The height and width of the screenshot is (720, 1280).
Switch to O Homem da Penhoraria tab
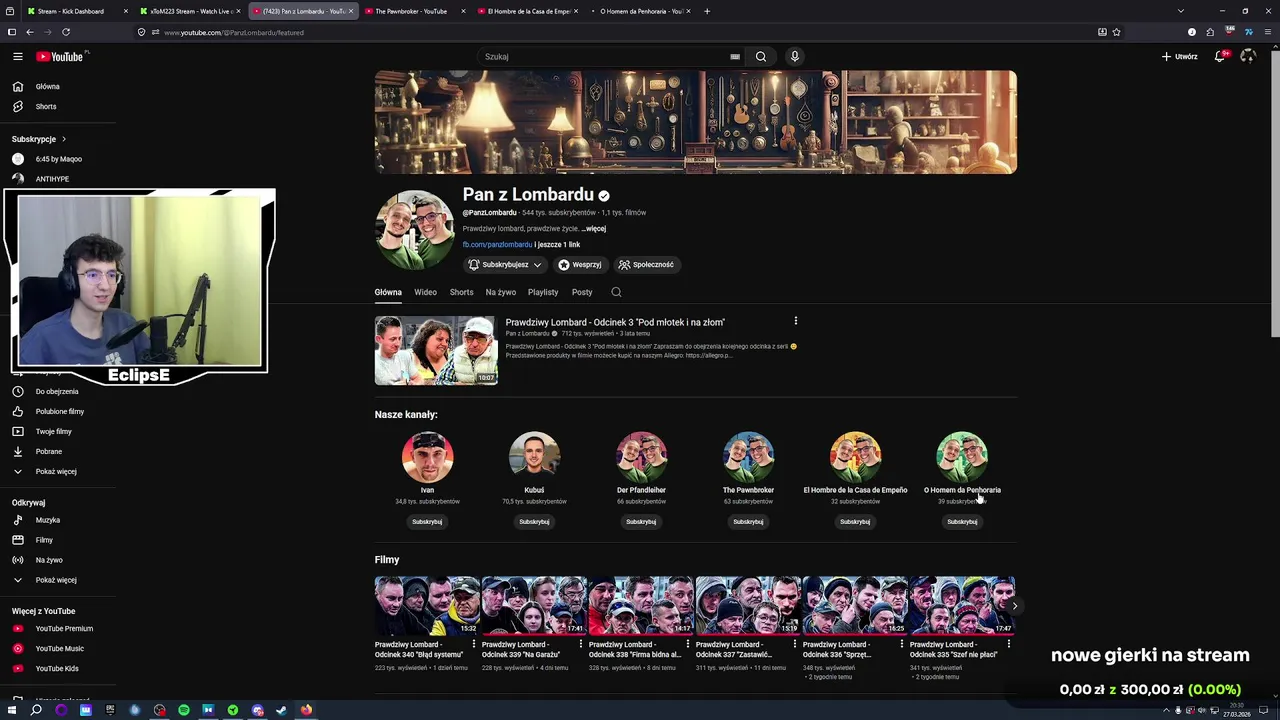pos(641,11)
